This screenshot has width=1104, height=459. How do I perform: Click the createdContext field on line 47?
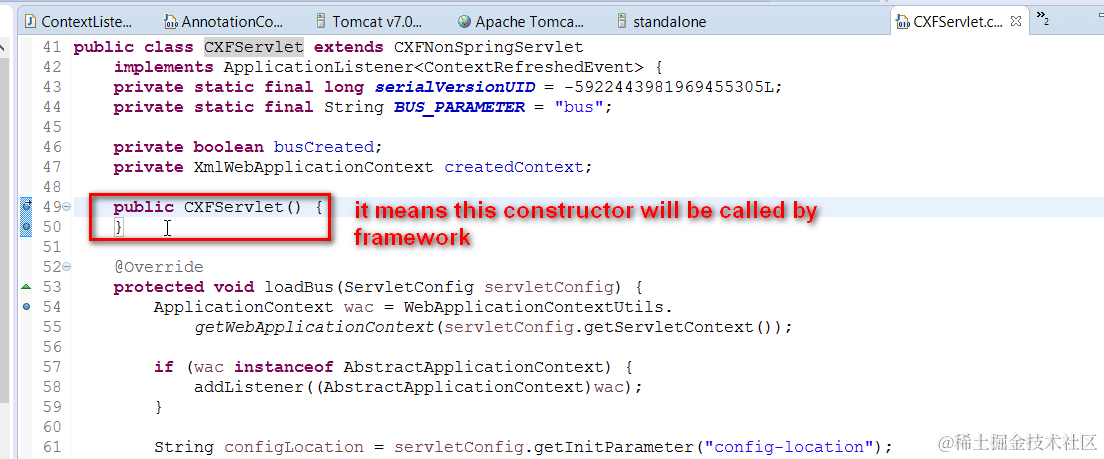[x=514, y=167]
